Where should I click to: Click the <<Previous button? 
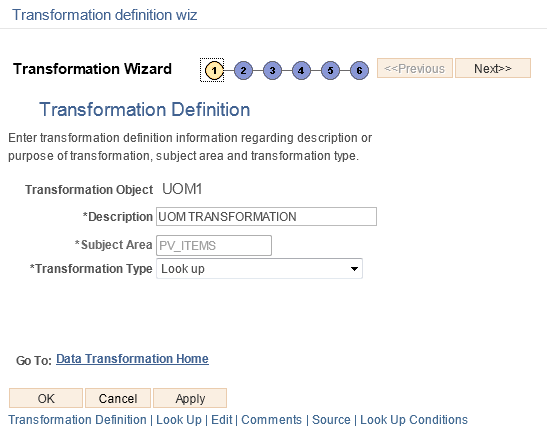pos(415,68)
